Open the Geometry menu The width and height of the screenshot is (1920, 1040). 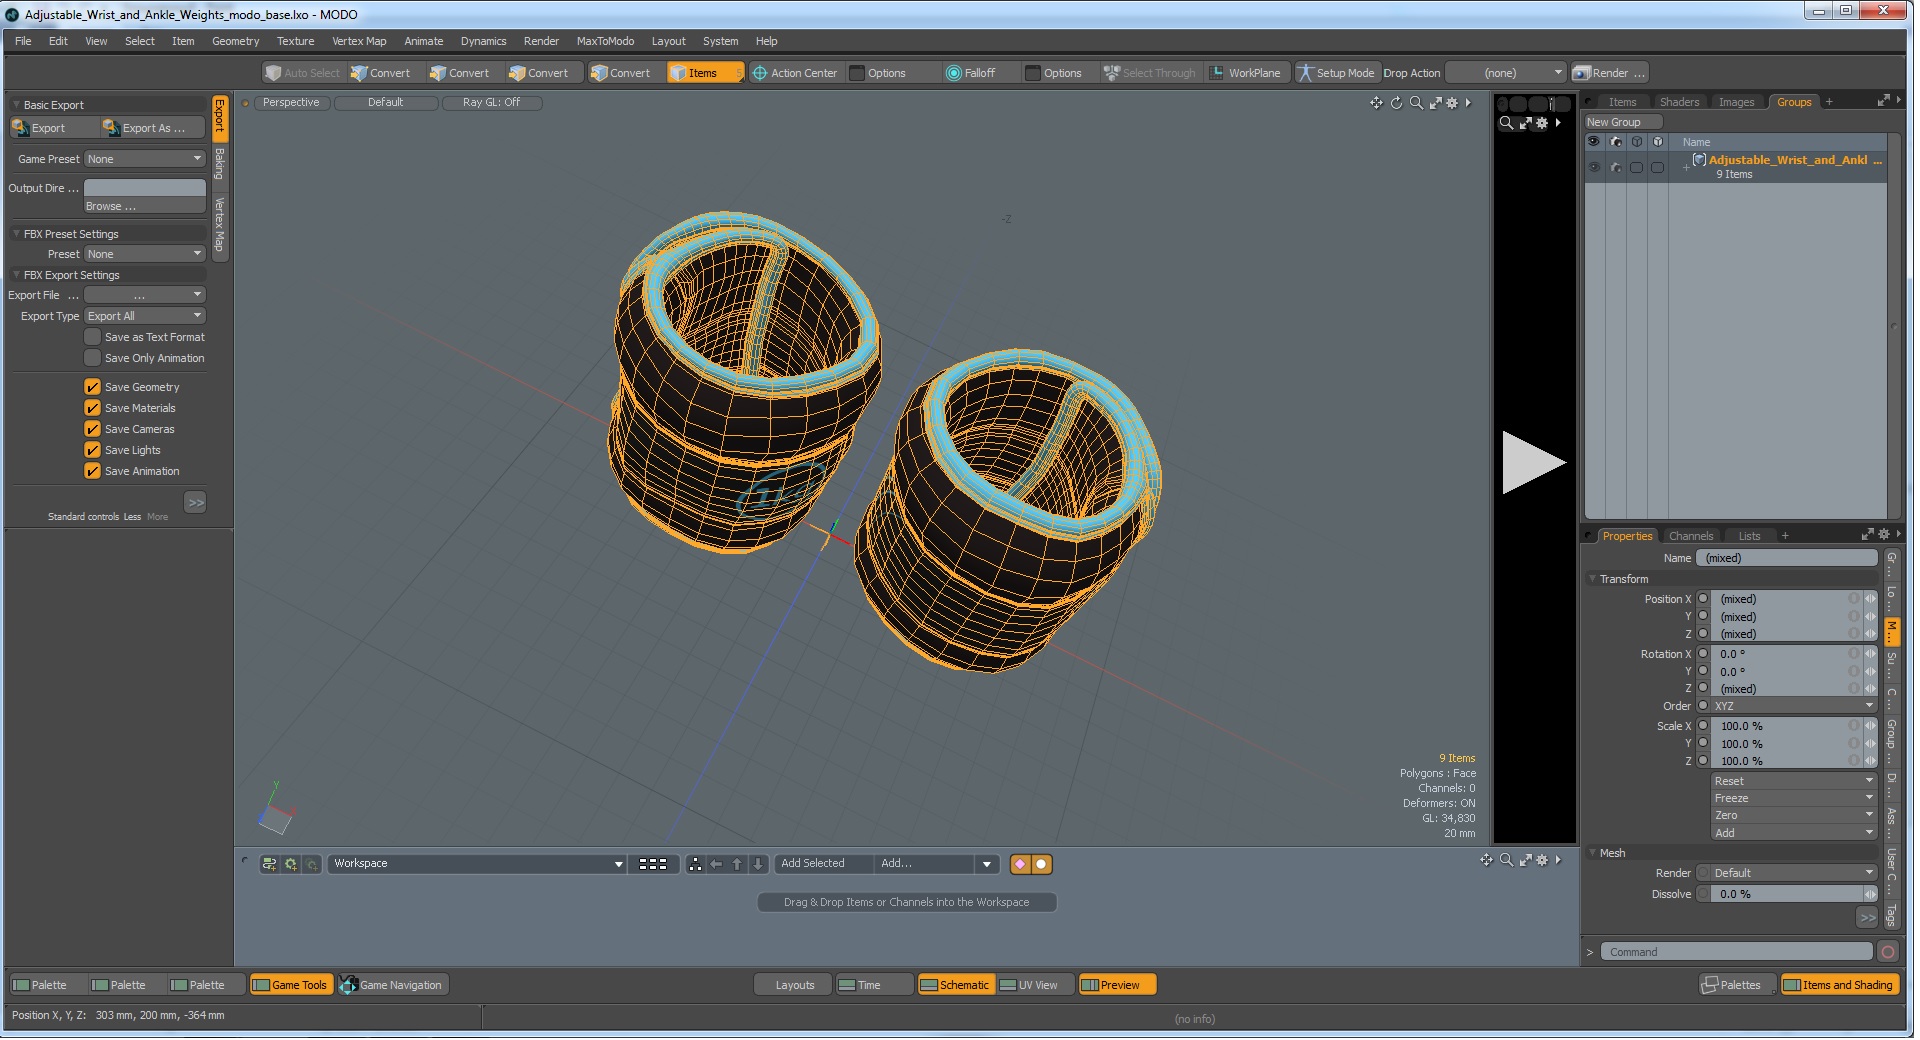click(x=235, y=41)
